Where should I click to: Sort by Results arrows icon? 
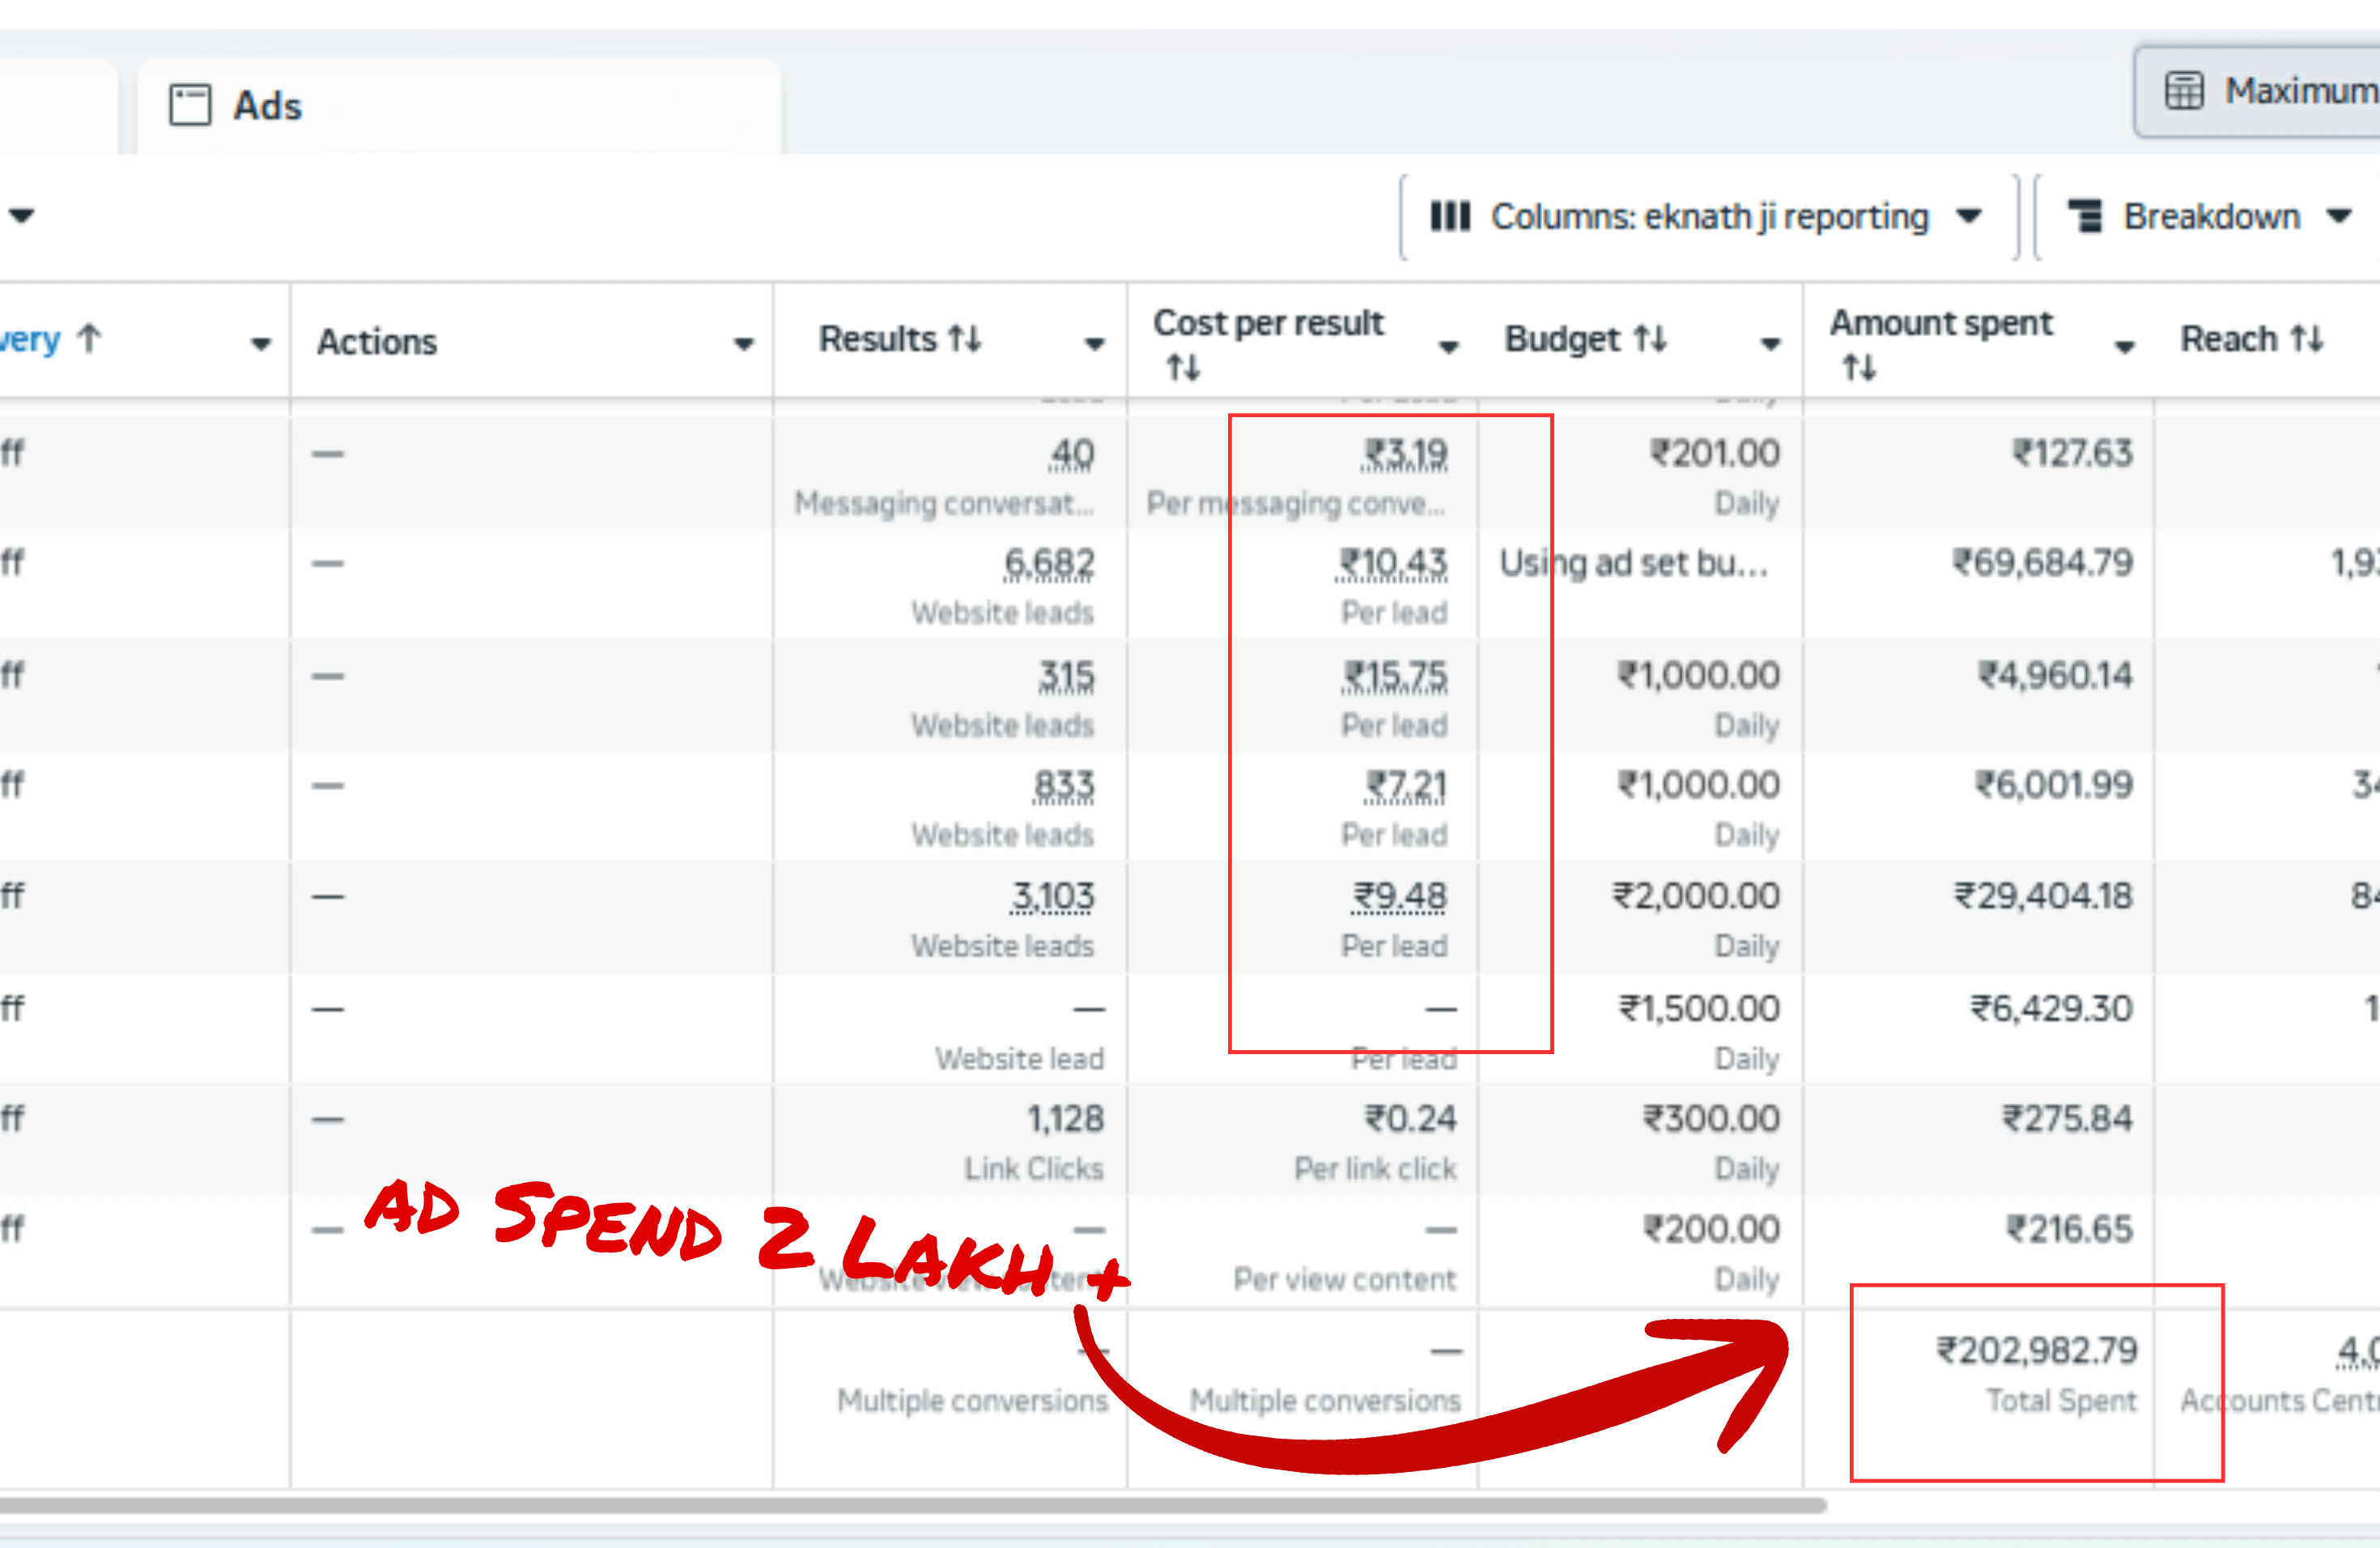coord(965,339)
